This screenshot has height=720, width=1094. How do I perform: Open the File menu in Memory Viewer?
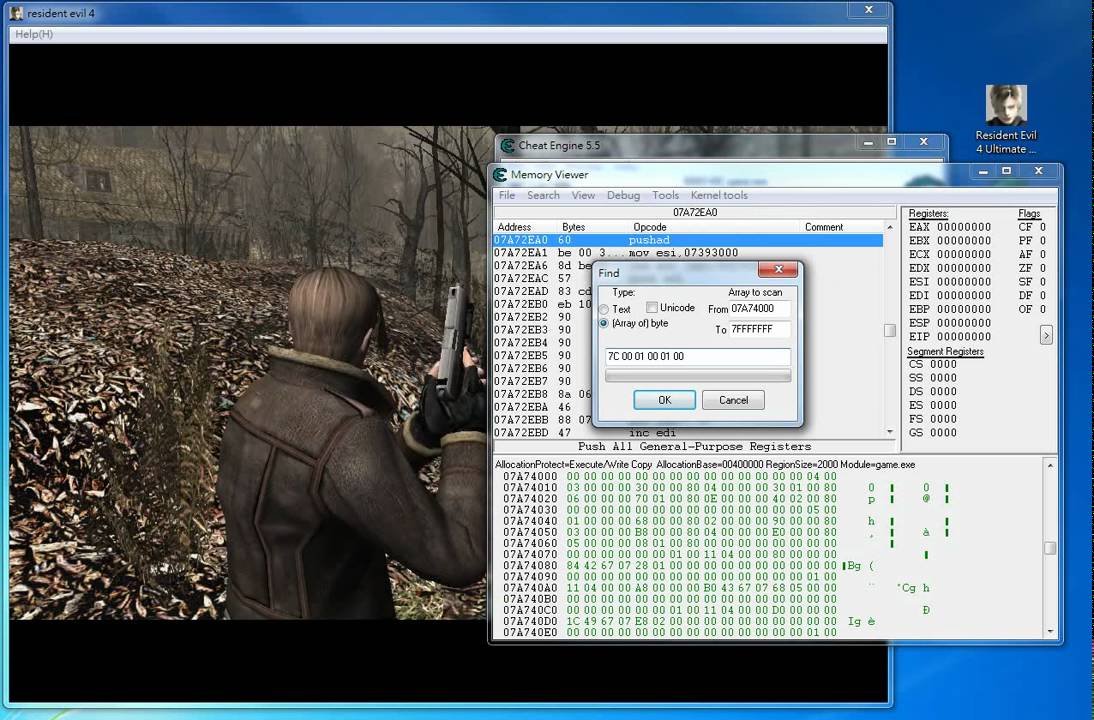(507, 195)
